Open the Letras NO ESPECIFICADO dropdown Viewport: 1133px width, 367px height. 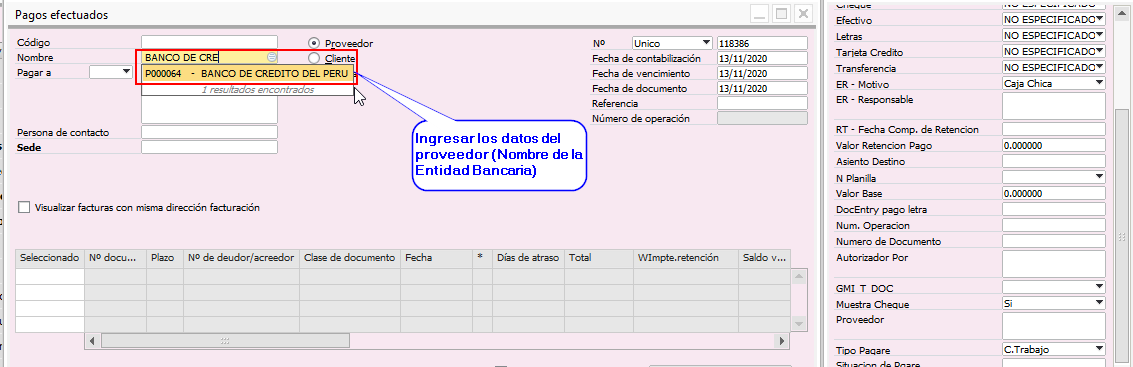click(1100, 35)
